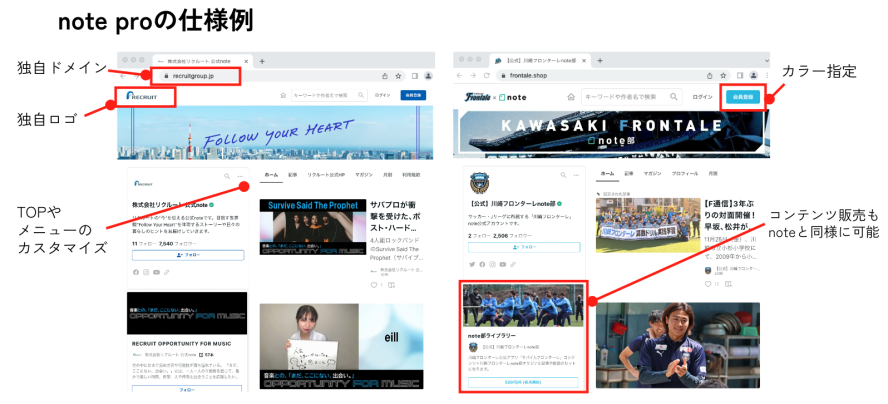The width and height of the screenshot is (888, 404).
Task: Select 記事 tab on Recruit page
Action: coord(292,175)
